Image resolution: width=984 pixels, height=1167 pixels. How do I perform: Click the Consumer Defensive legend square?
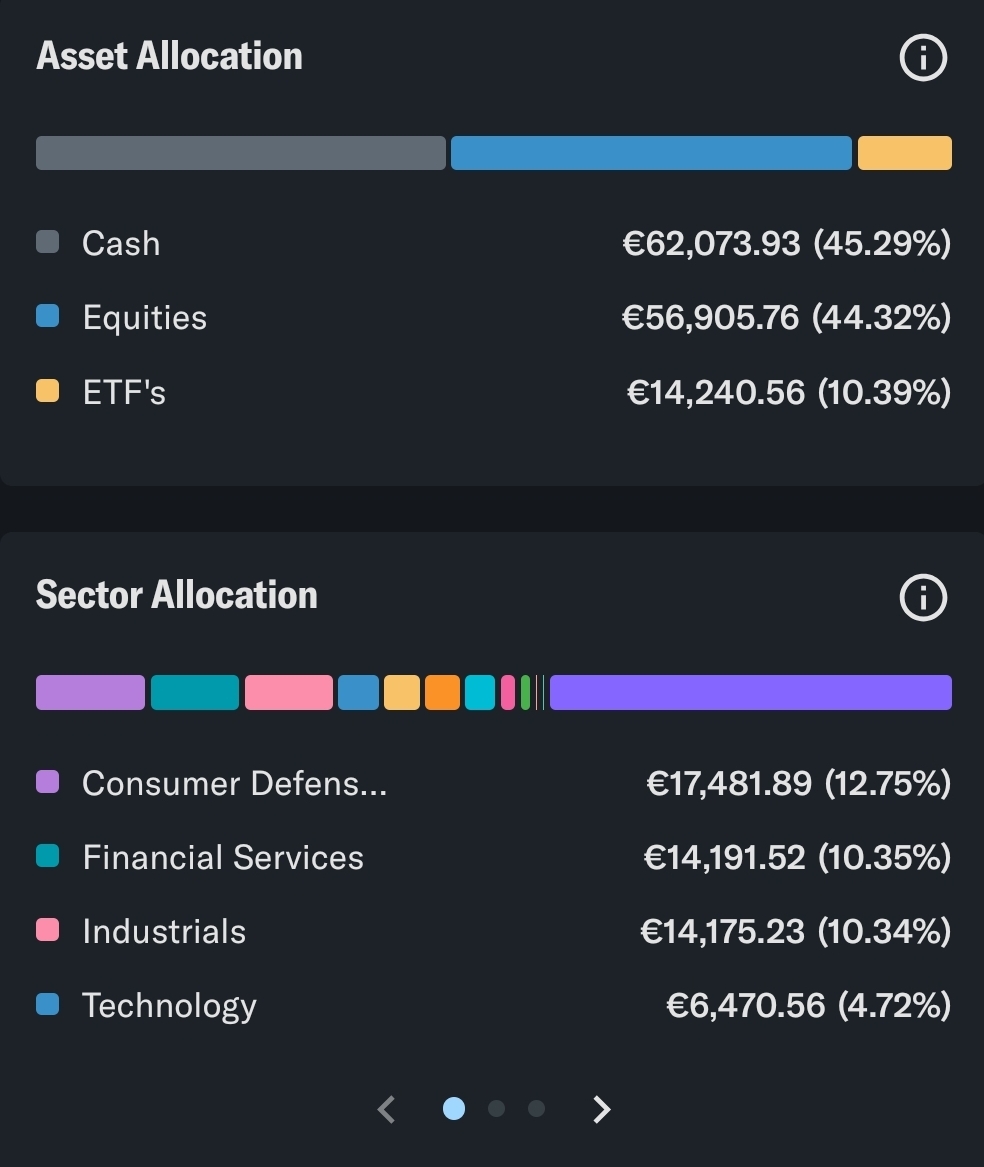pos(47,782)
